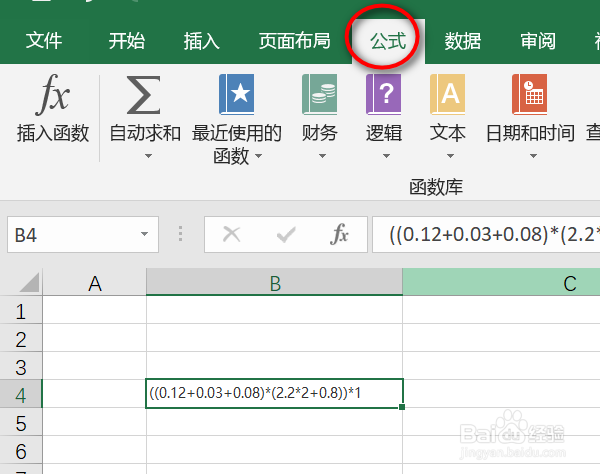Expand the Financial (财务) dropdown arrow
The image size is (600, 474).
[323, 156]
